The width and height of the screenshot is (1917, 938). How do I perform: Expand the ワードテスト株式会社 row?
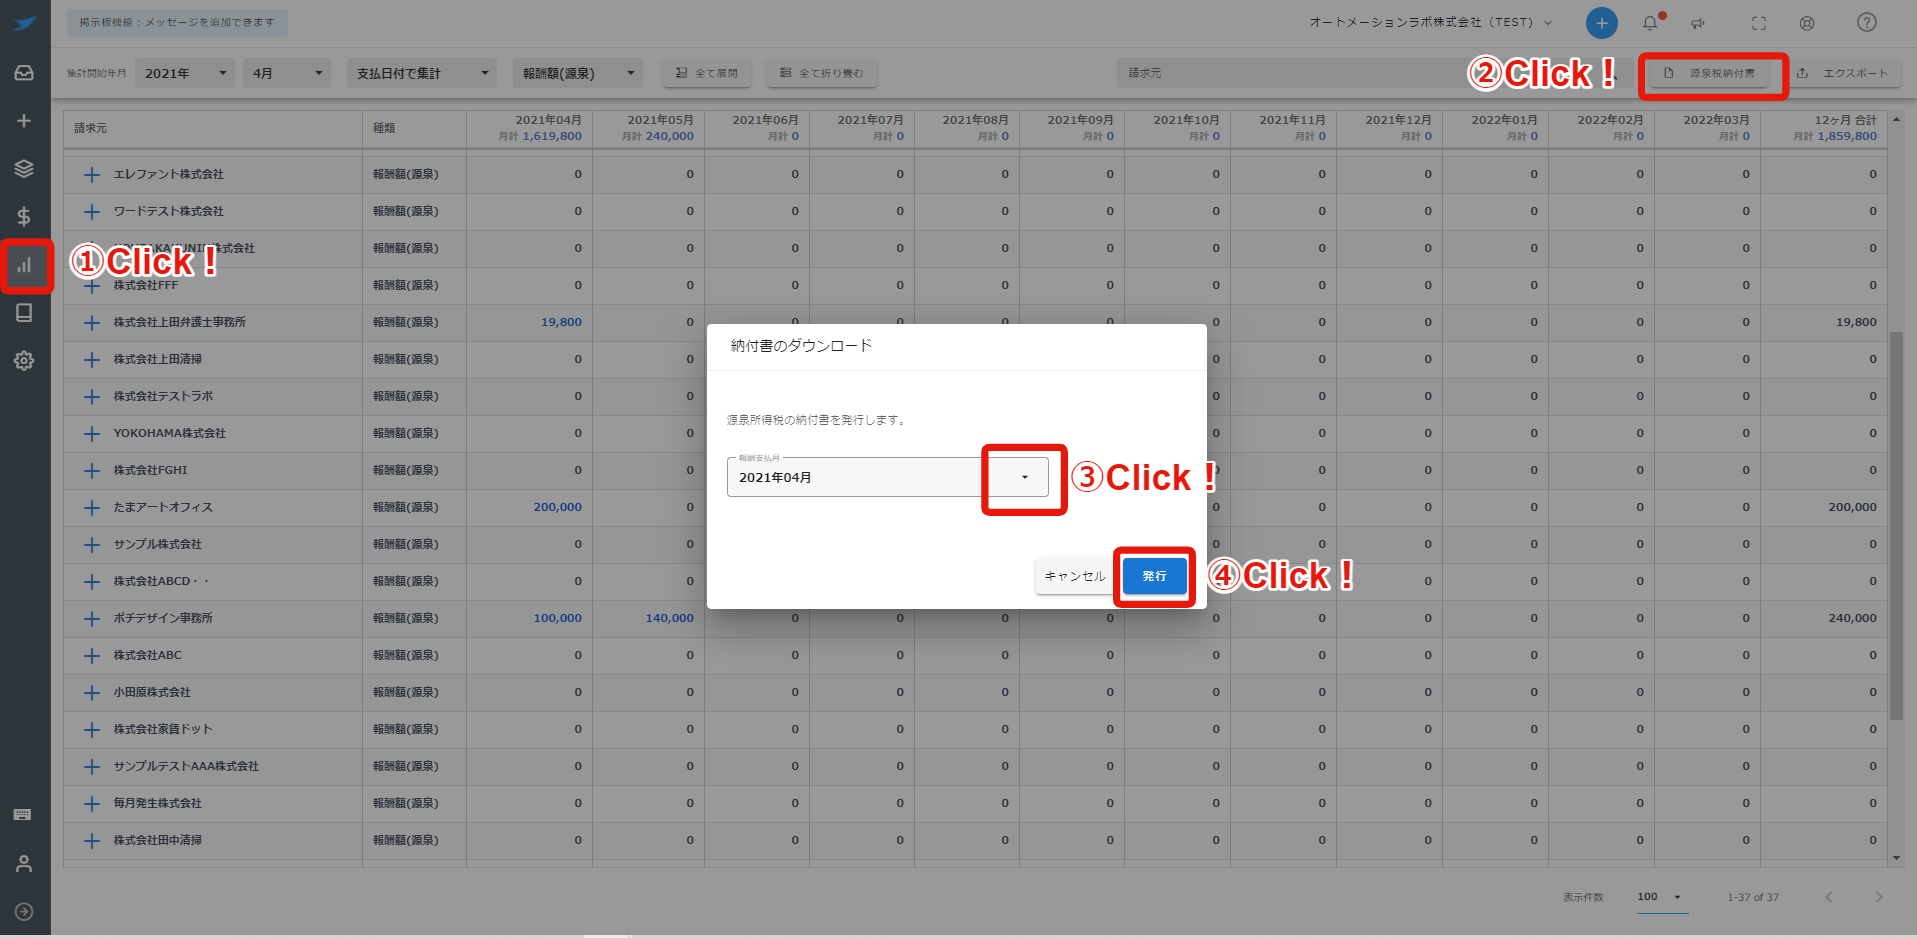pos(92,212)
